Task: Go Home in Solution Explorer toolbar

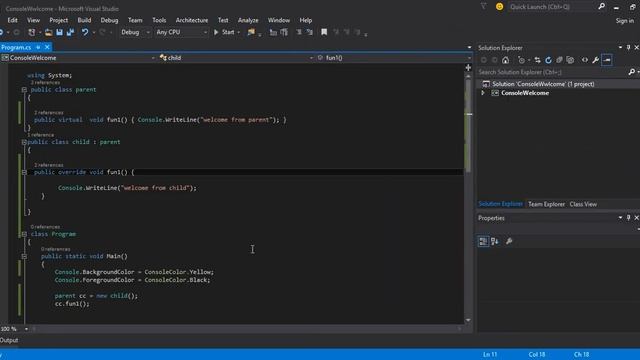Action: point(506,60)
